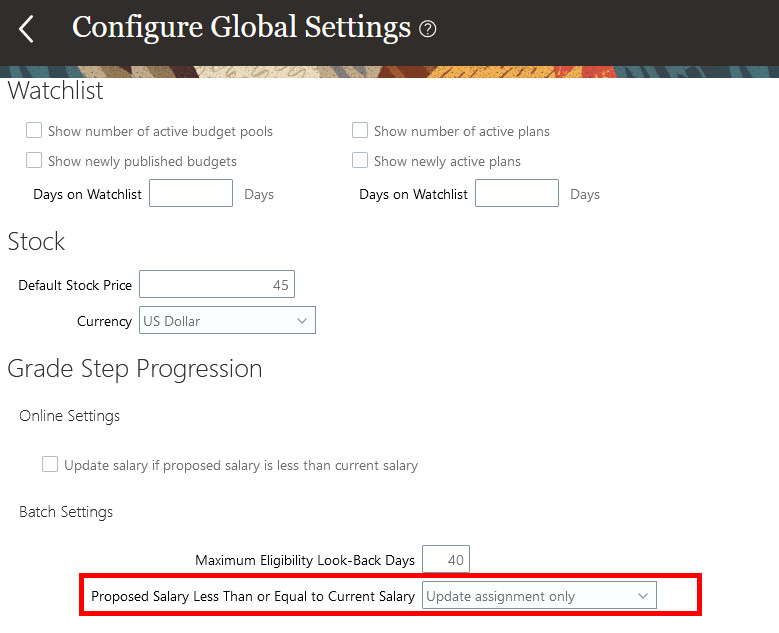Viewport: 779px width, 633px height.
Task: Toggle Show number of active plans
Action: coord(361,131)
